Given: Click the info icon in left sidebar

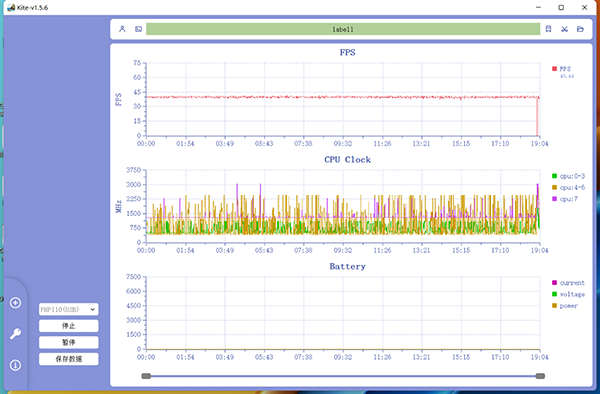Looking at the screenshot, I should (15, 365).
